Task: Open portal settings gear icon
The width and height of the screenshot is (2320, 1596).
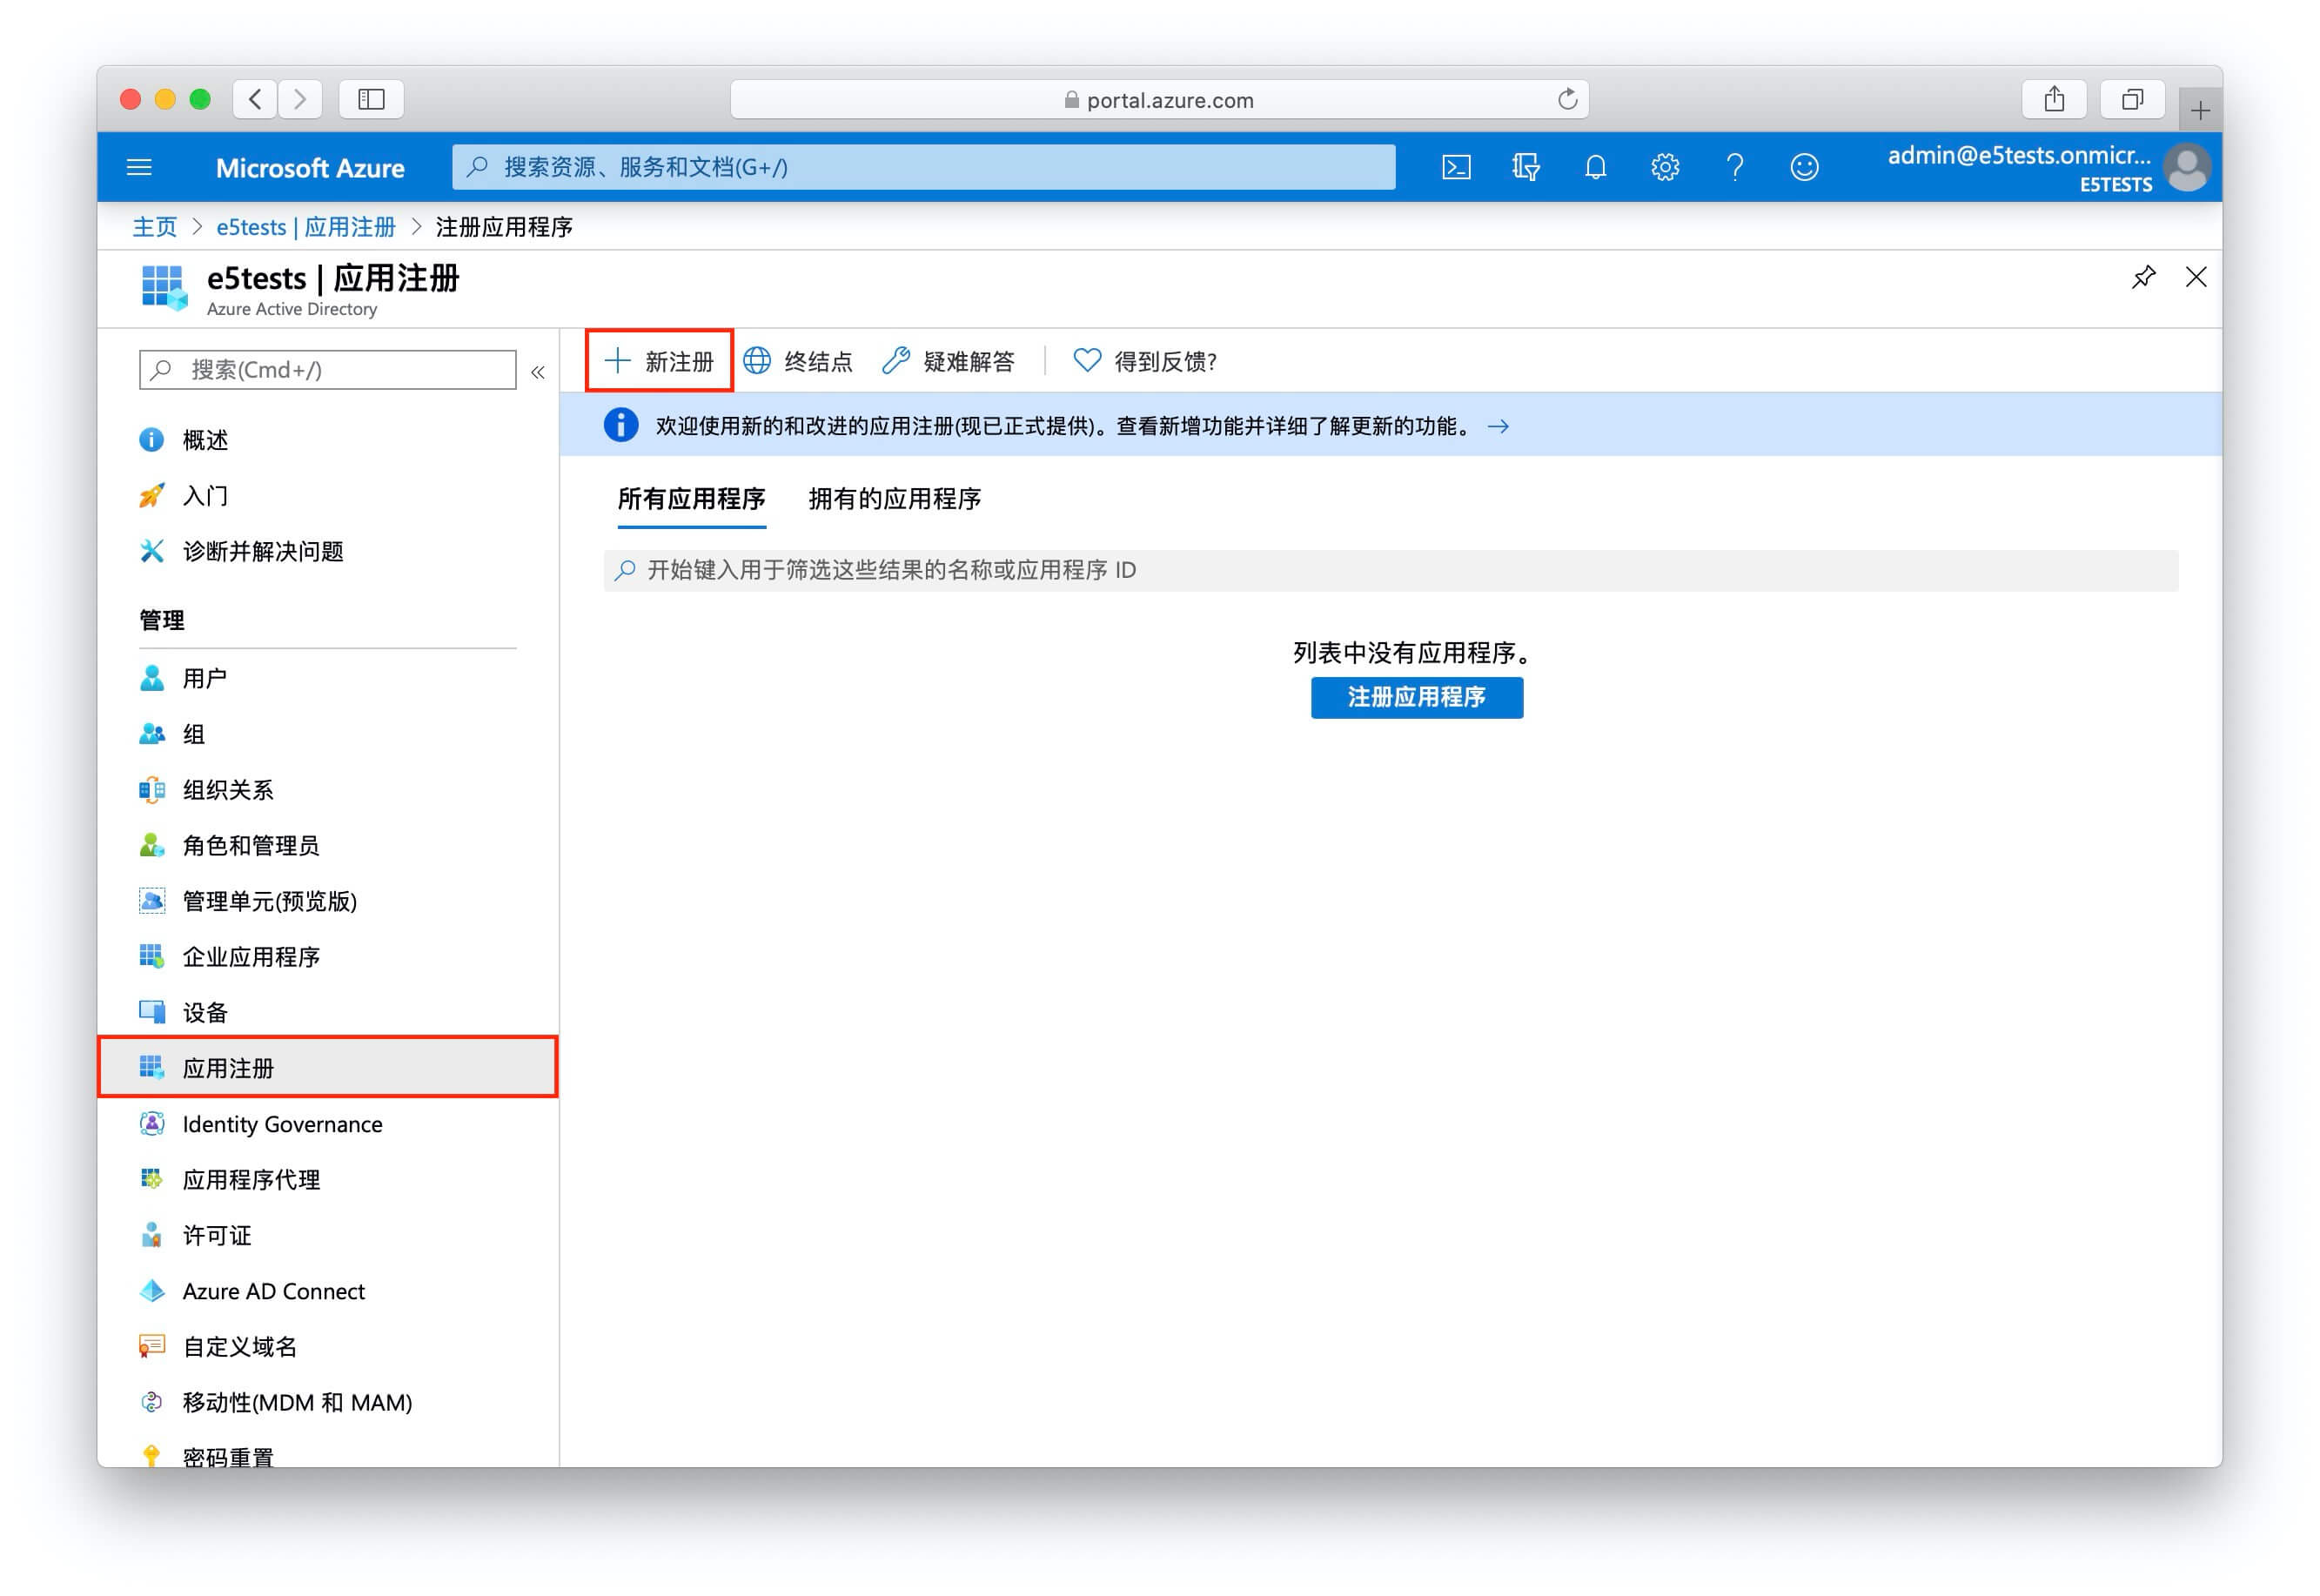Action: click(x=1664, y=167)
